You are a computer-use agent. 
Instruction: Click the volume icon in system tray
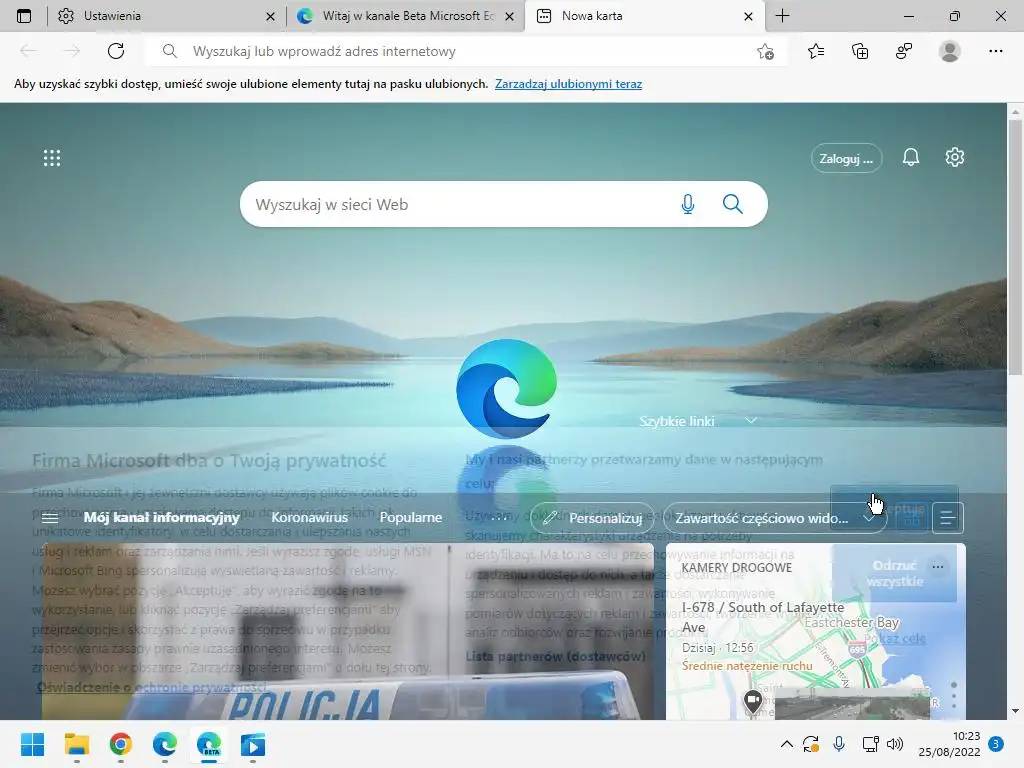click(895, 744)
